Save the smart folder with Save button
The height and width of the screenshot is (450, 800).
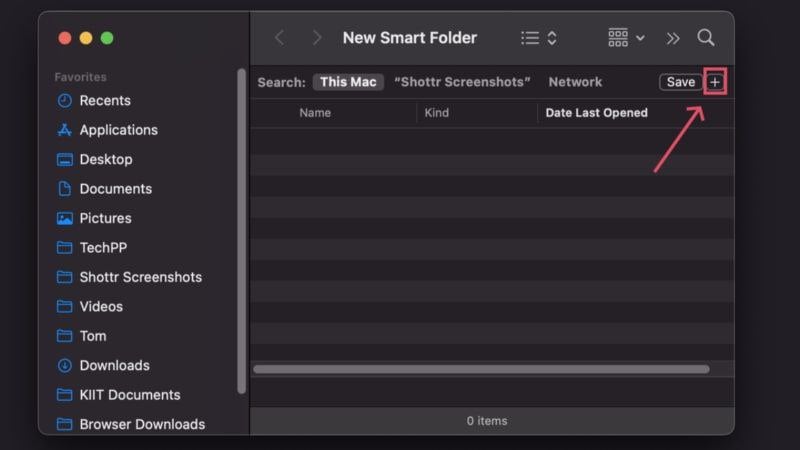click(x=681, y=82)
